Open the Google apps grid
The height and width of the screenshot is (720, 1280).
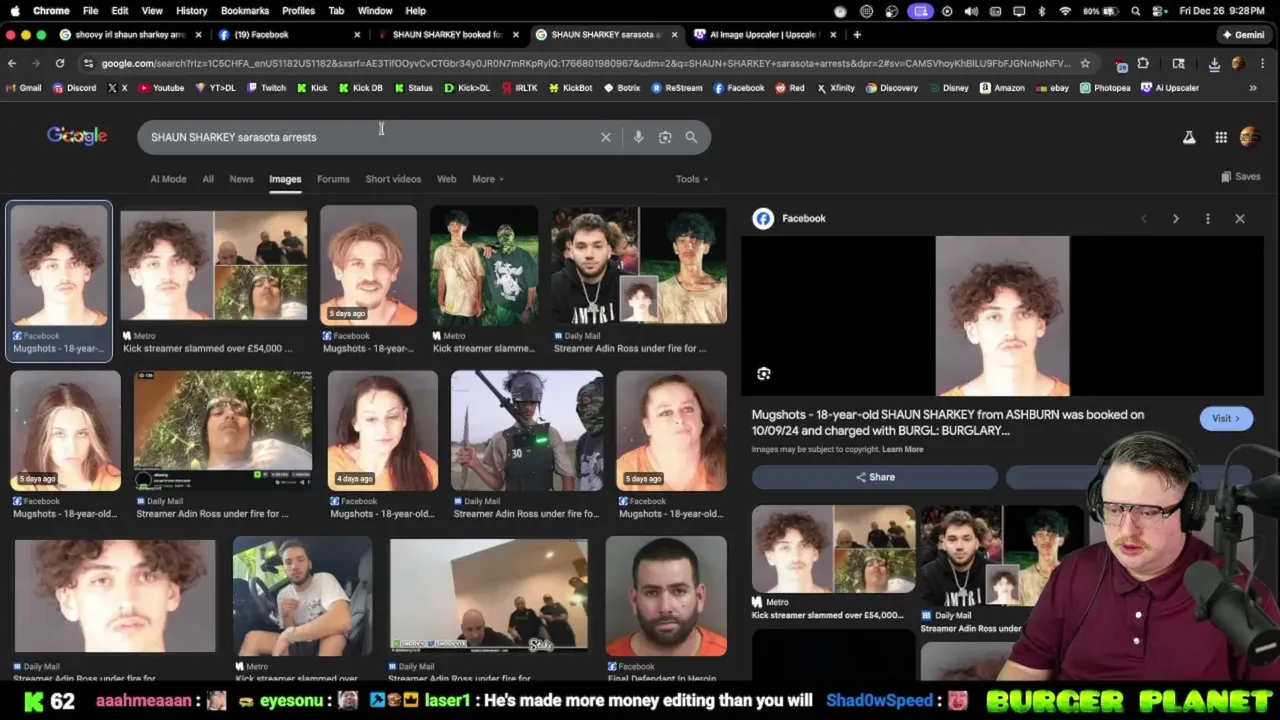[x=1221, y=137]
